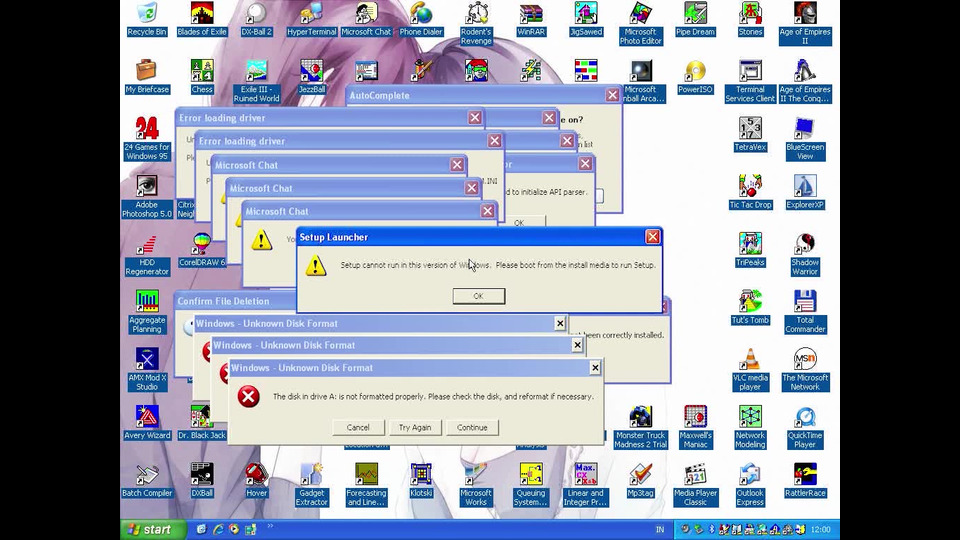Launch JigSawed puzzle icon
Image resolution: width=960 pixels, height=540 pixels.
click(x=586, y=20)
